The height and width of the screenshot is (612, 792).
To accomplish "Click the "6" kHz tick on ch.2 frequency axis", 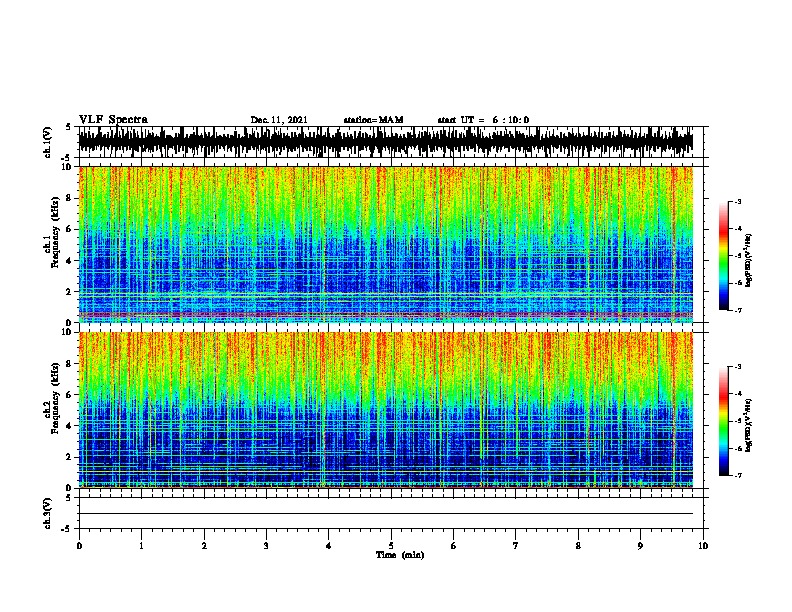I will point(69,394).
